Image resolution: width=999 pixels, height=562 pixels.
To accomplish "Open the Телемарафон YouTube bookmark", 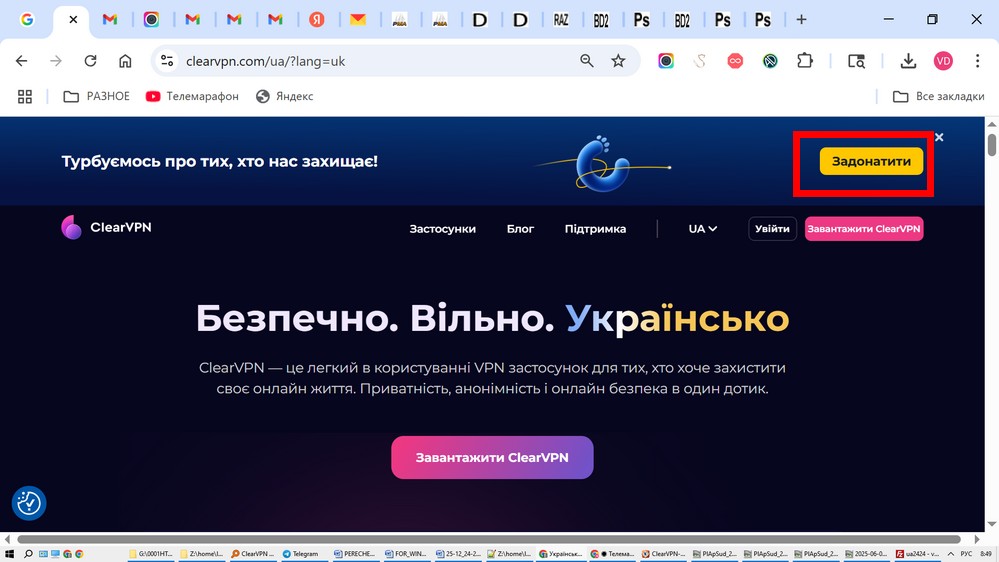I will pos(192,97).
